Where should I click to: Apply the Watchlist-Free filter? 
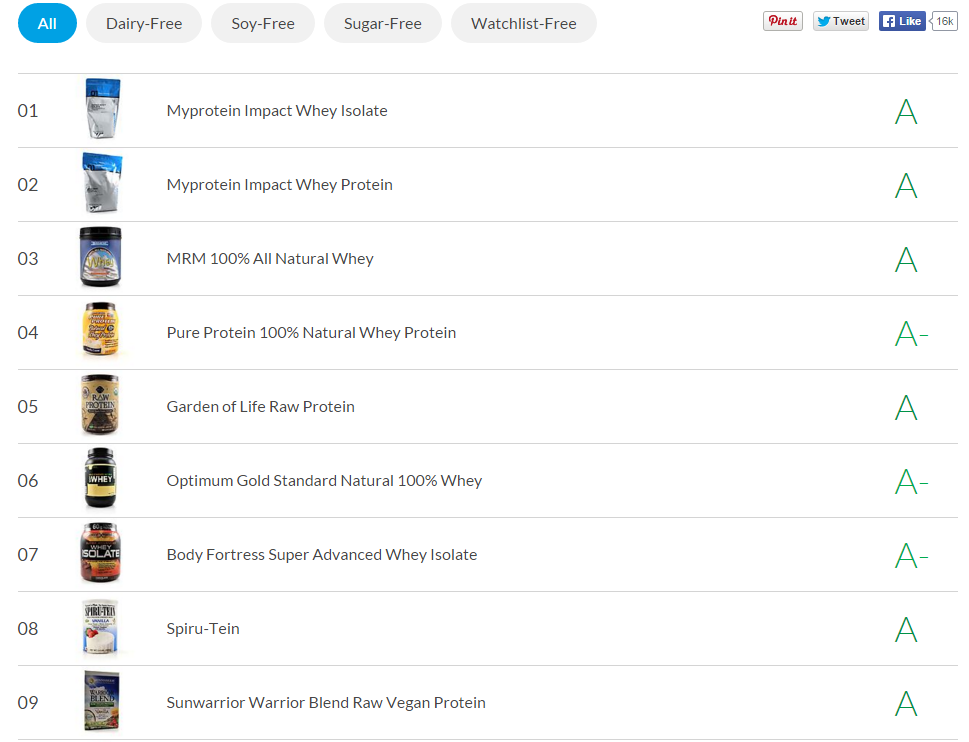523,23
